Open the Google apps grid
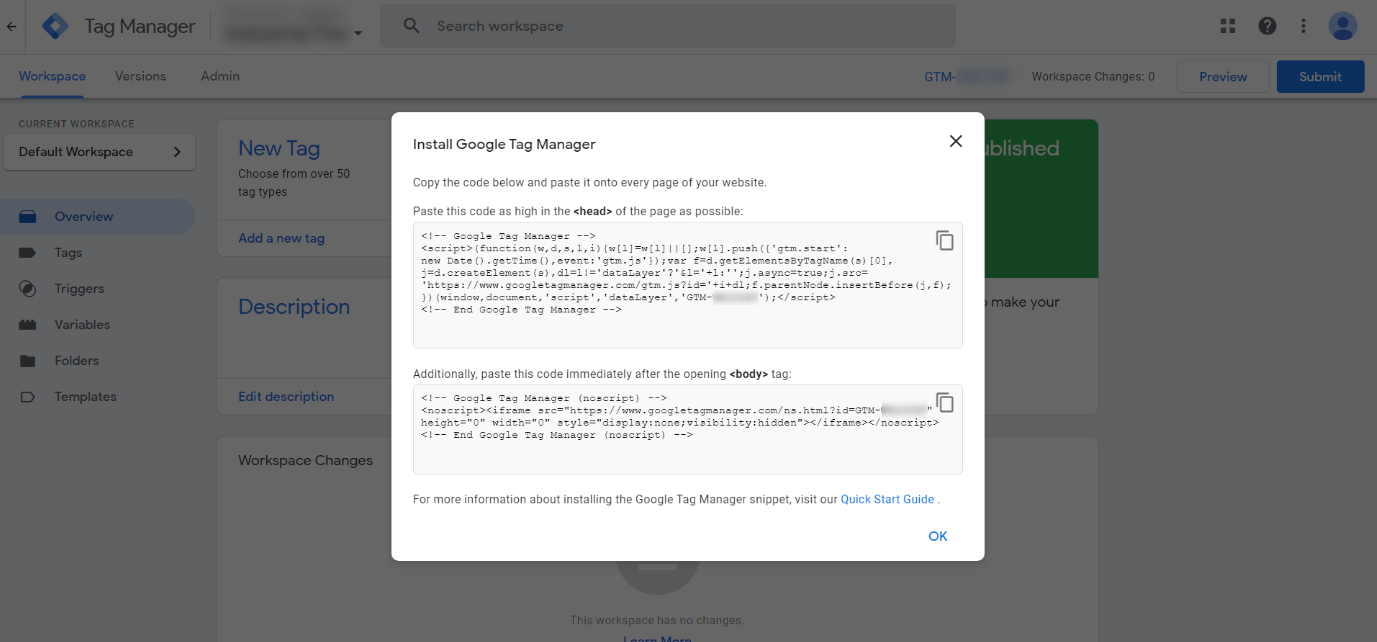This screenshot has height=642, width=1377. pyautogui.click(x=1228, y=26)
